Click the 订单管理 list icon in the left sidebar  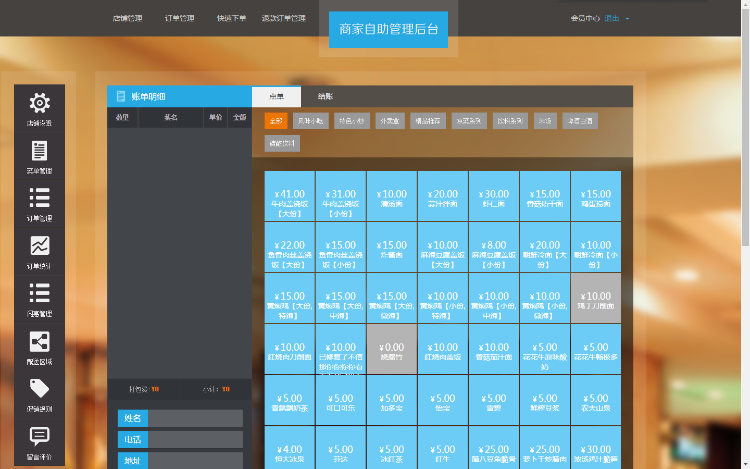click(39, 198)
